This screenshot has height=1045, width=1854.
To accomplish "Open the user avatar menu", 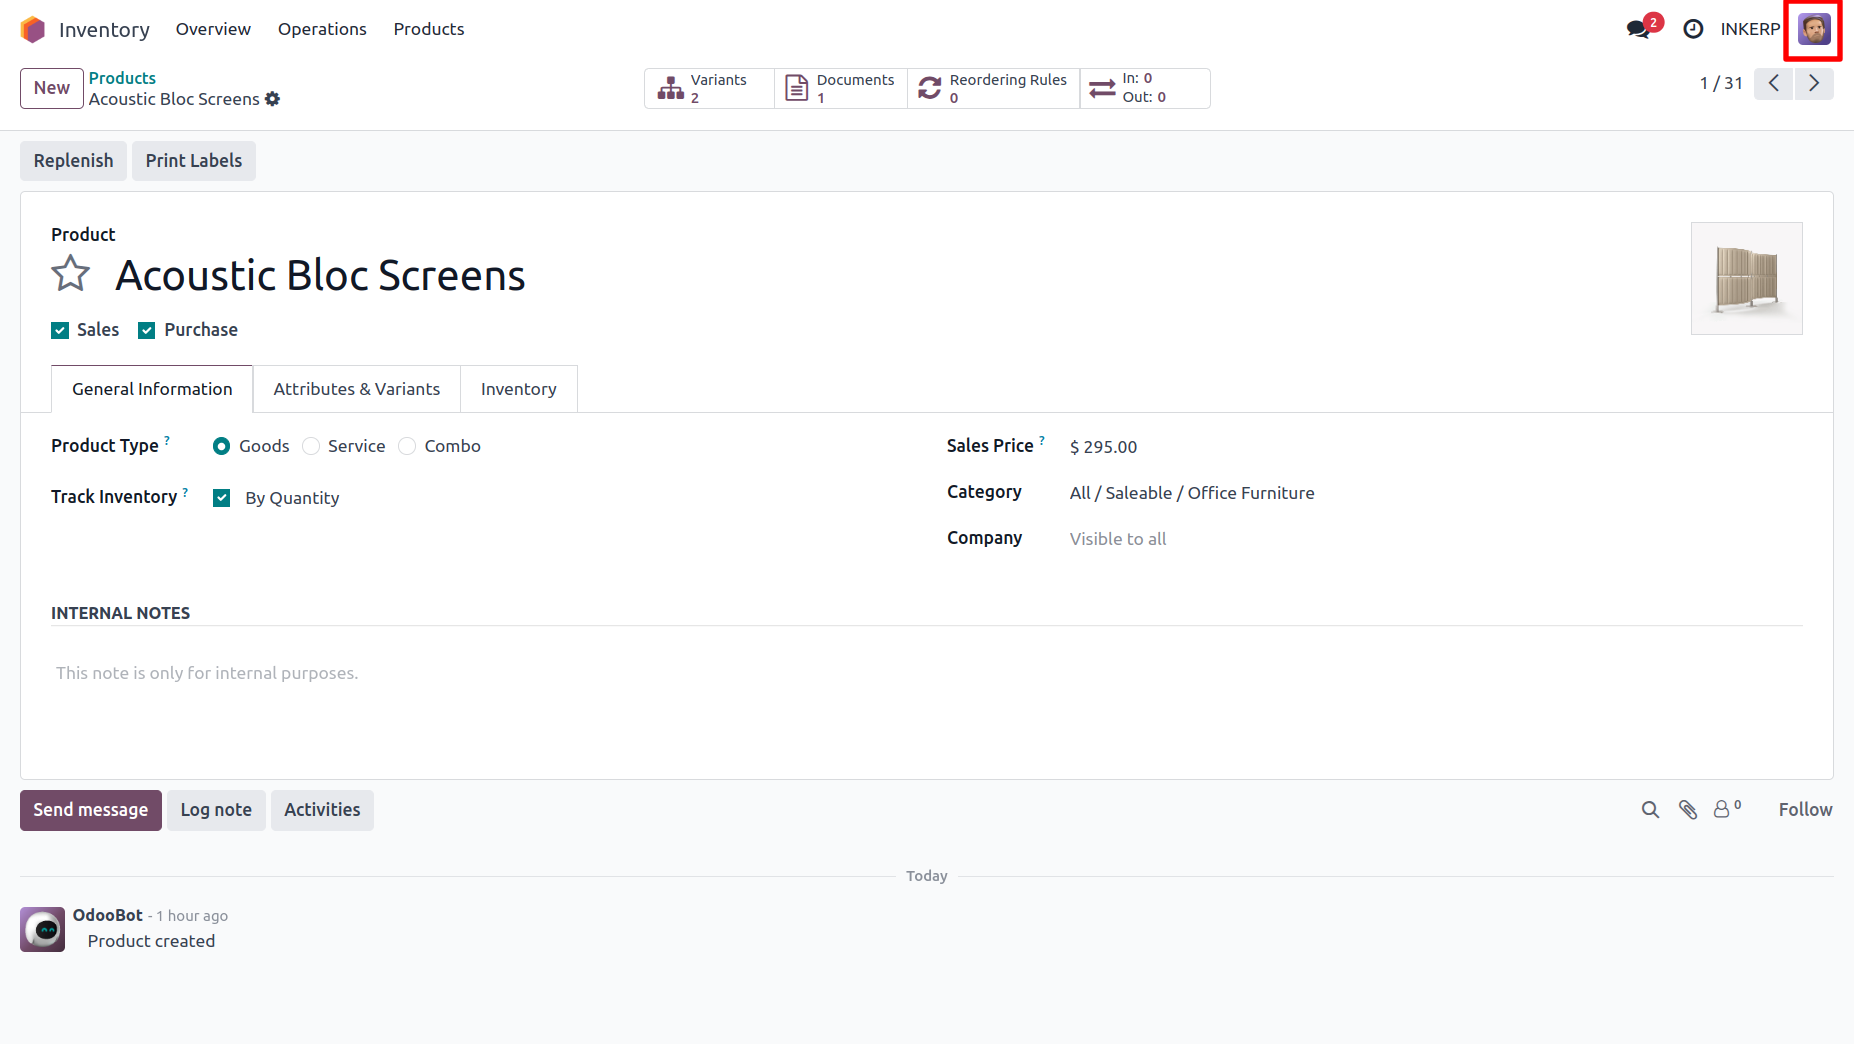I will (x=1814, y=29).
